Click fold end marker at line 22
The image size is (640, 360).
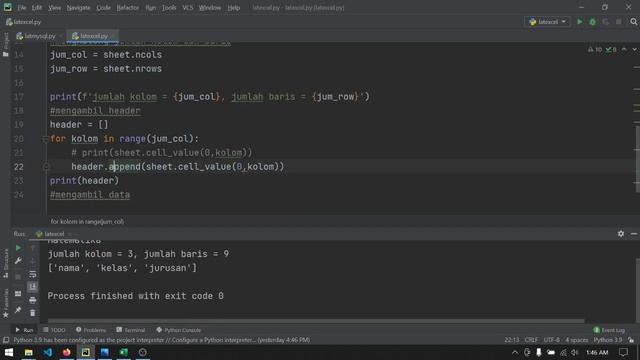click(x=46, y=167)
